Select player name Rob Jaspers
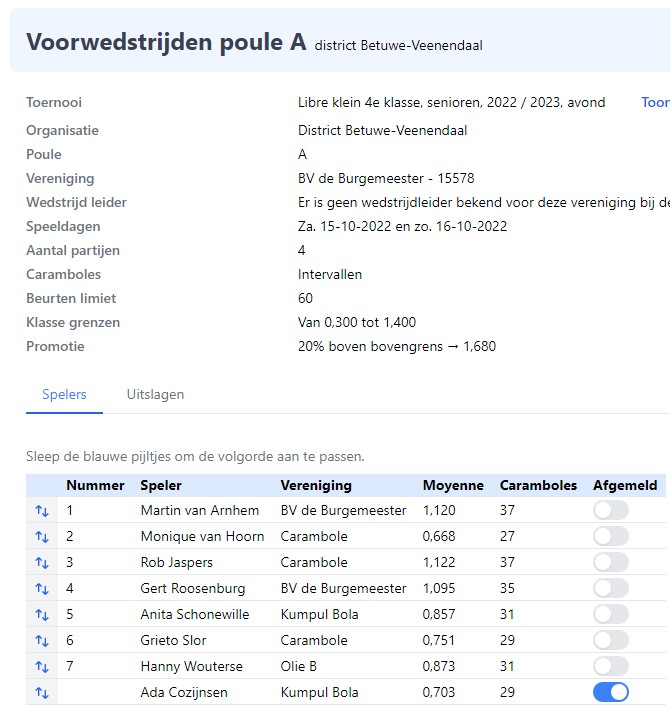The width and height of the screenshot is (670, 708). point(177,562)
